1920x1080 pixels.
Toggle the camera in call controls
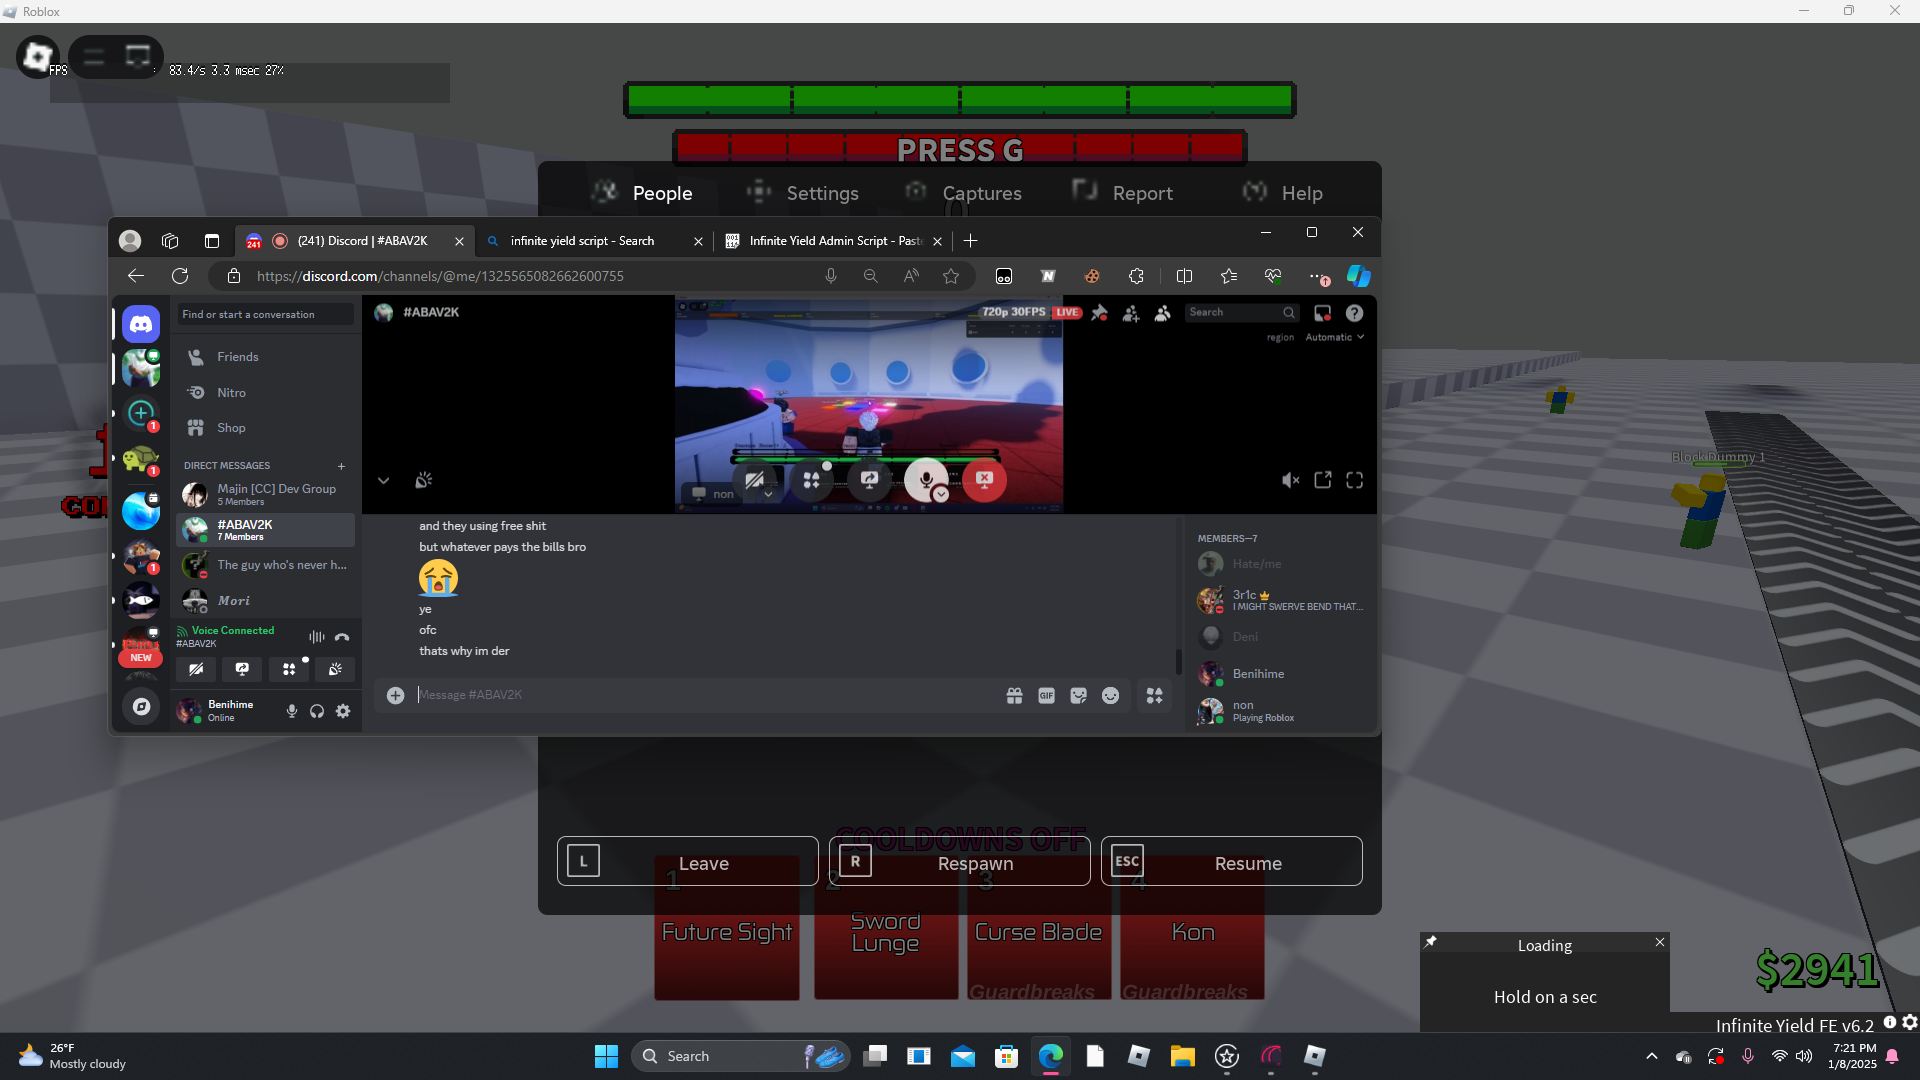[x=754, y=480]
